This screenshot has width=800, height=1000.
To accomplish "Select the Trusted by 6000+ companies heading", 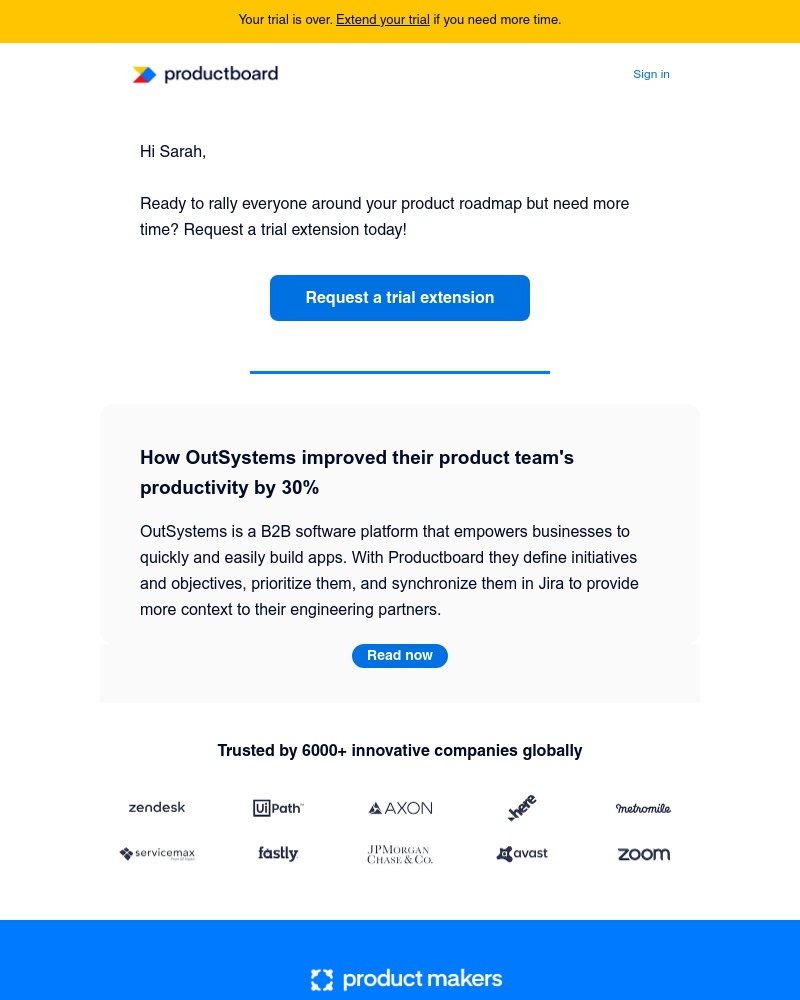I will pyautogui.click(x=400, y=750).
